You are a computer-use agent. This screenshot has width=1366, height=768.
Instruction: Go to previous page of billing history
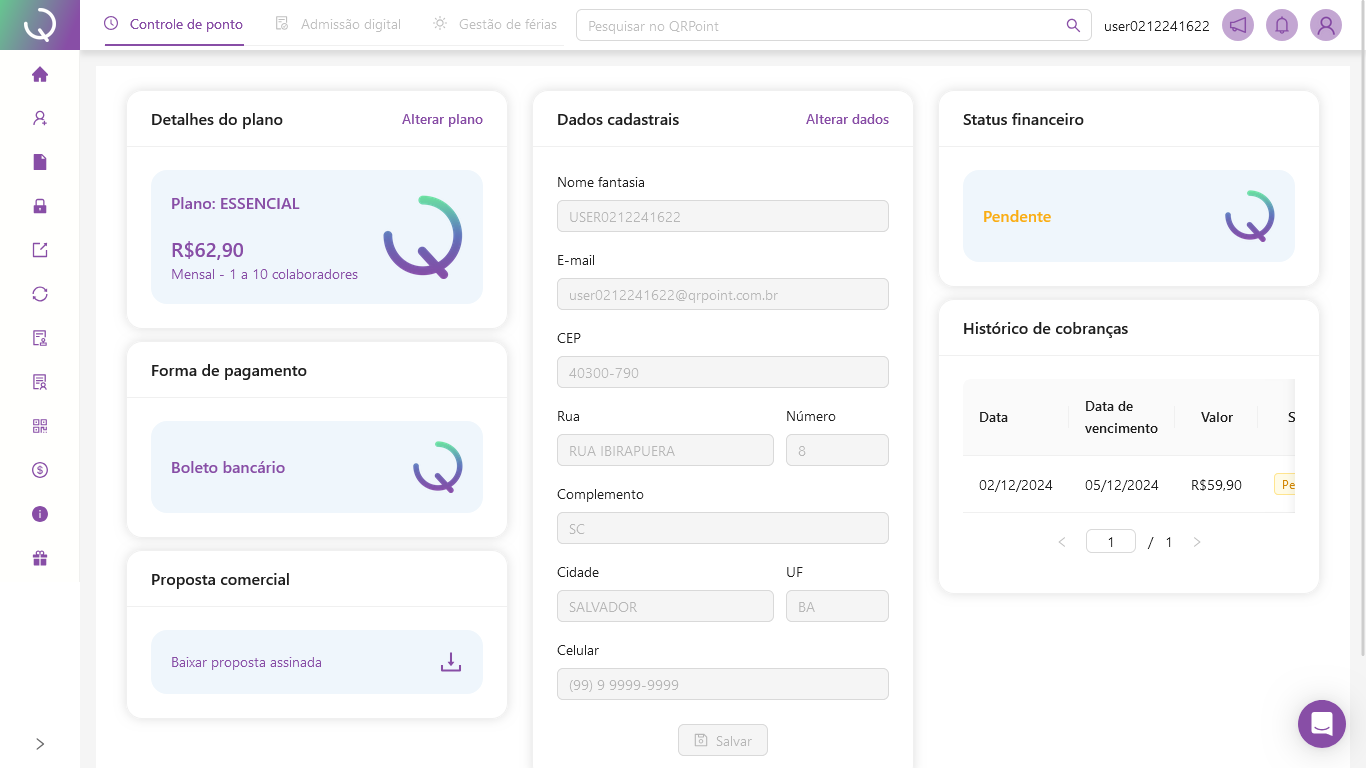(x=1062, y=542)
